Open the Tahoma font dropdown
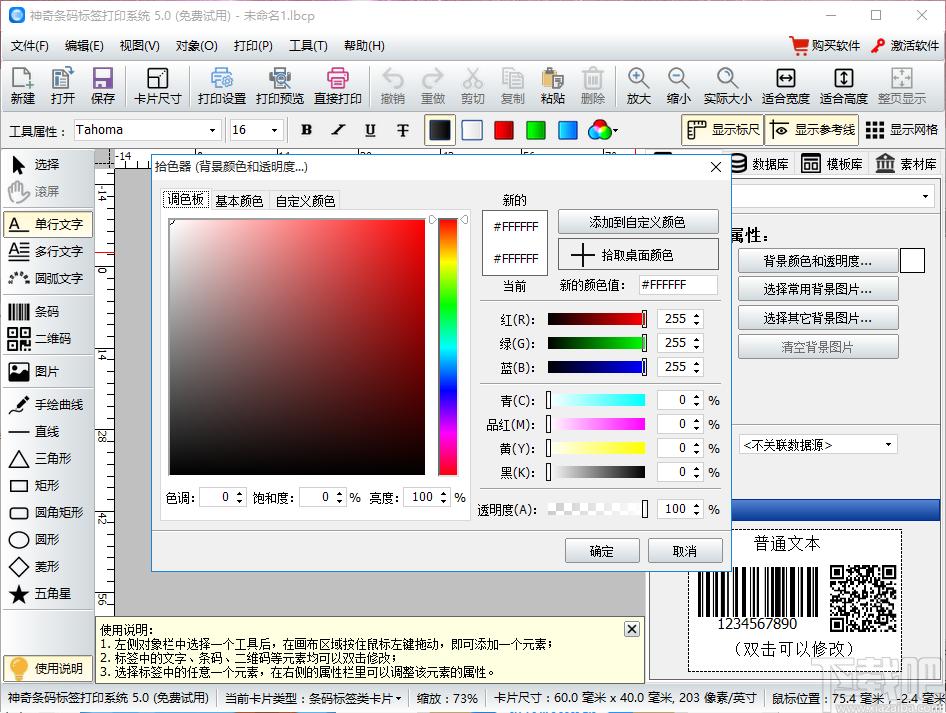Screen dimensions: 946x713 pyautogui.click(x=147, y=130)
